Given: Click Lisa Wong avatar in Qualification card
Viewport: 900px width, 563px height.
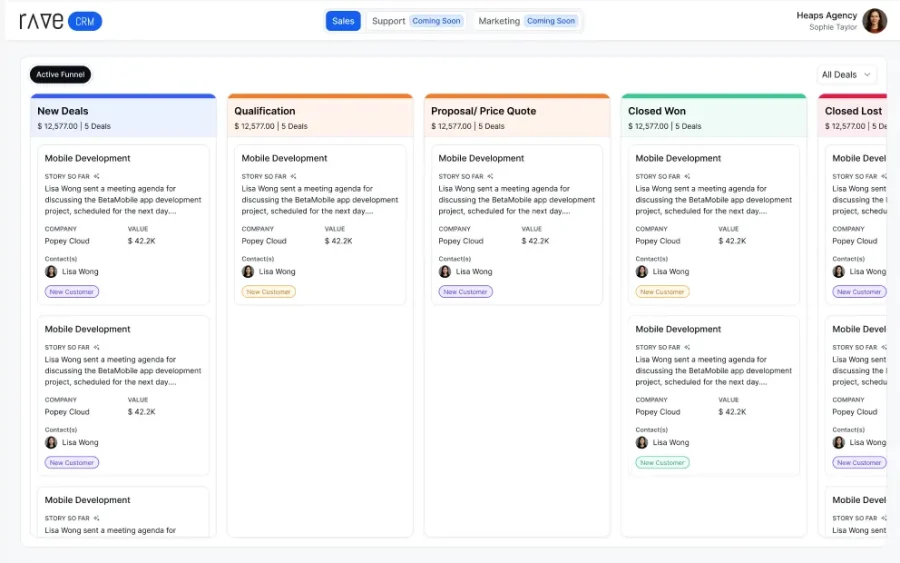Looking at the screenshot, I should click(248, 271).
